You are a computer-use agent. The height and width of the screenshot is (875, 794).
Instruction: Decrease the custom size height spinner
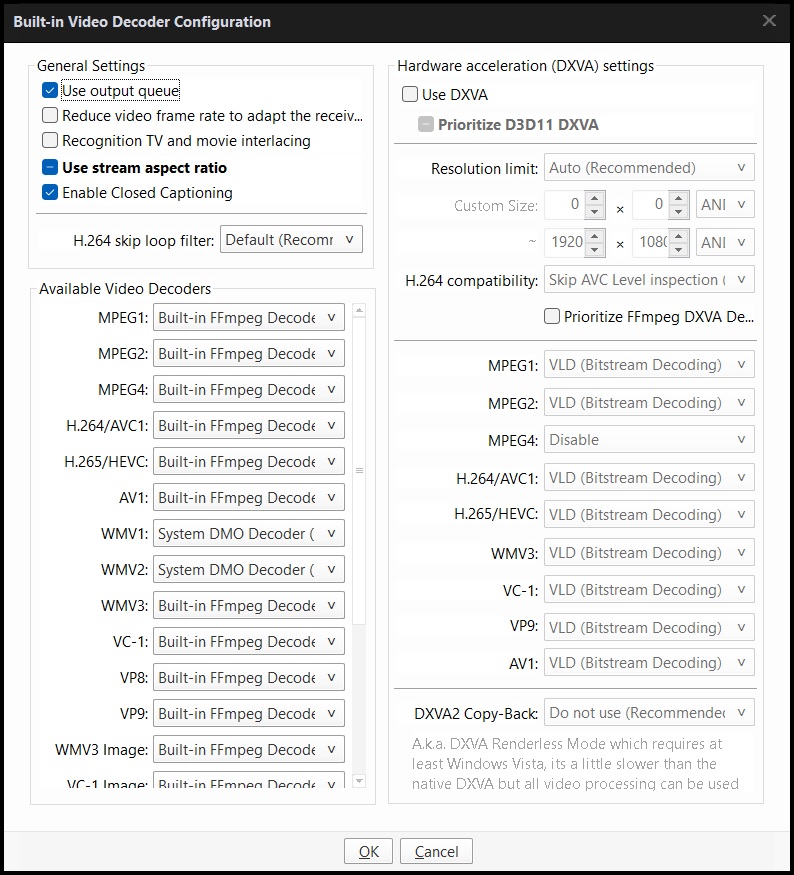(679, 212)
